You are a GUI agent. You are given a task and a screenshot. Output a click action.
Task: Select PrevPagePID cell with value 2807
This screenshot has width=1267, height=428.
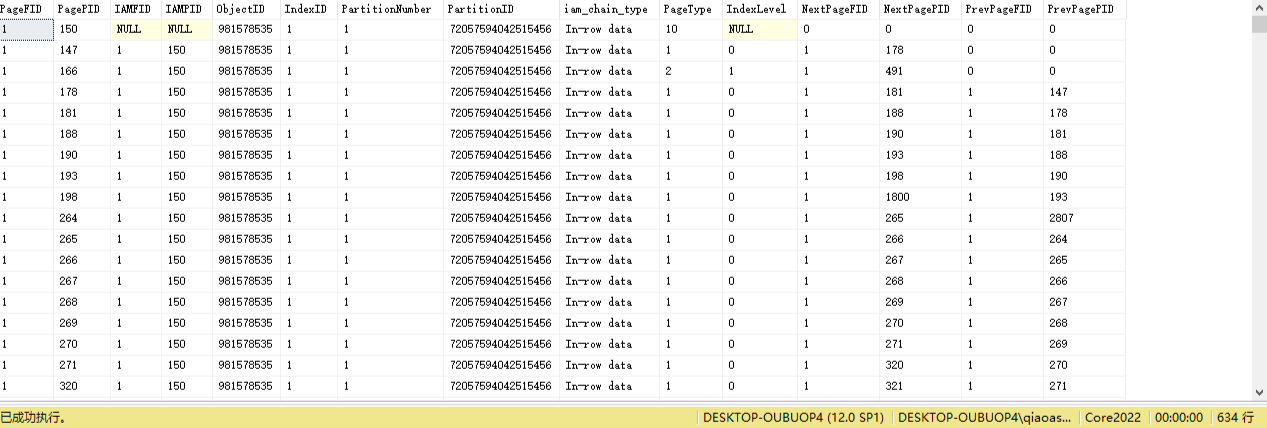(1085, 218)
